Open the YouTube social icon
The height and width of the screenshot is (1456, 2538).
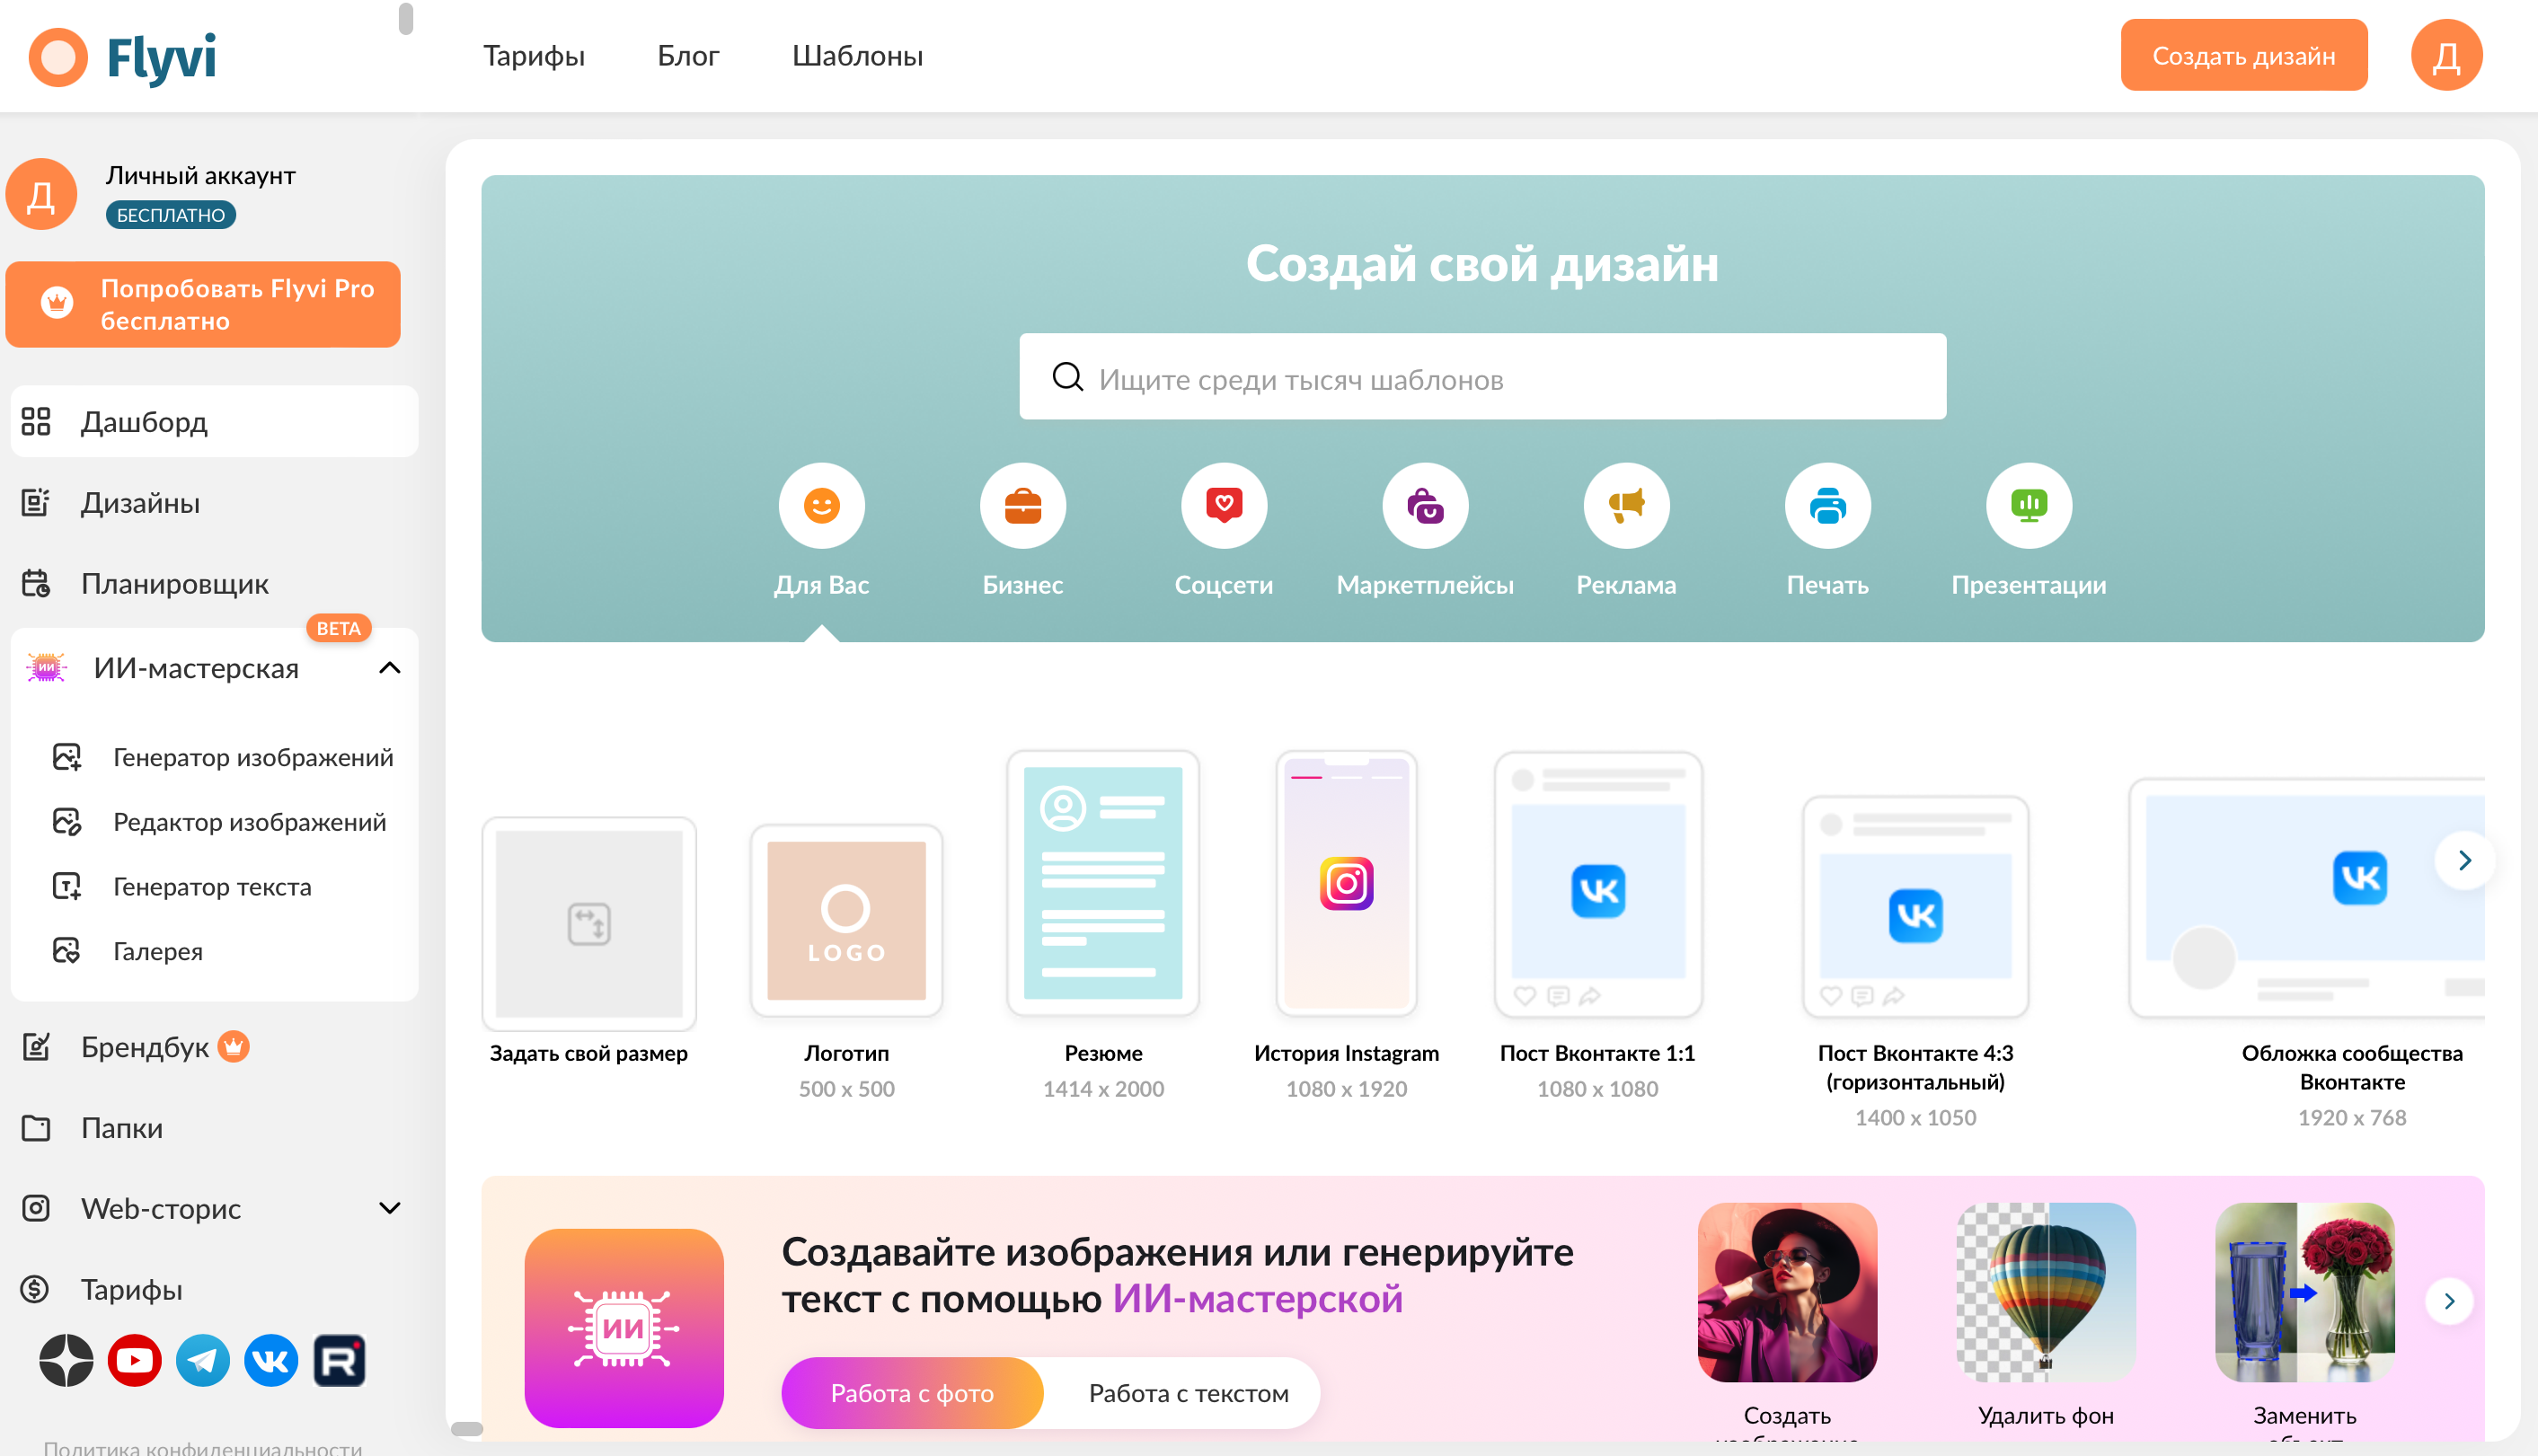click(x=134, y=1361)
